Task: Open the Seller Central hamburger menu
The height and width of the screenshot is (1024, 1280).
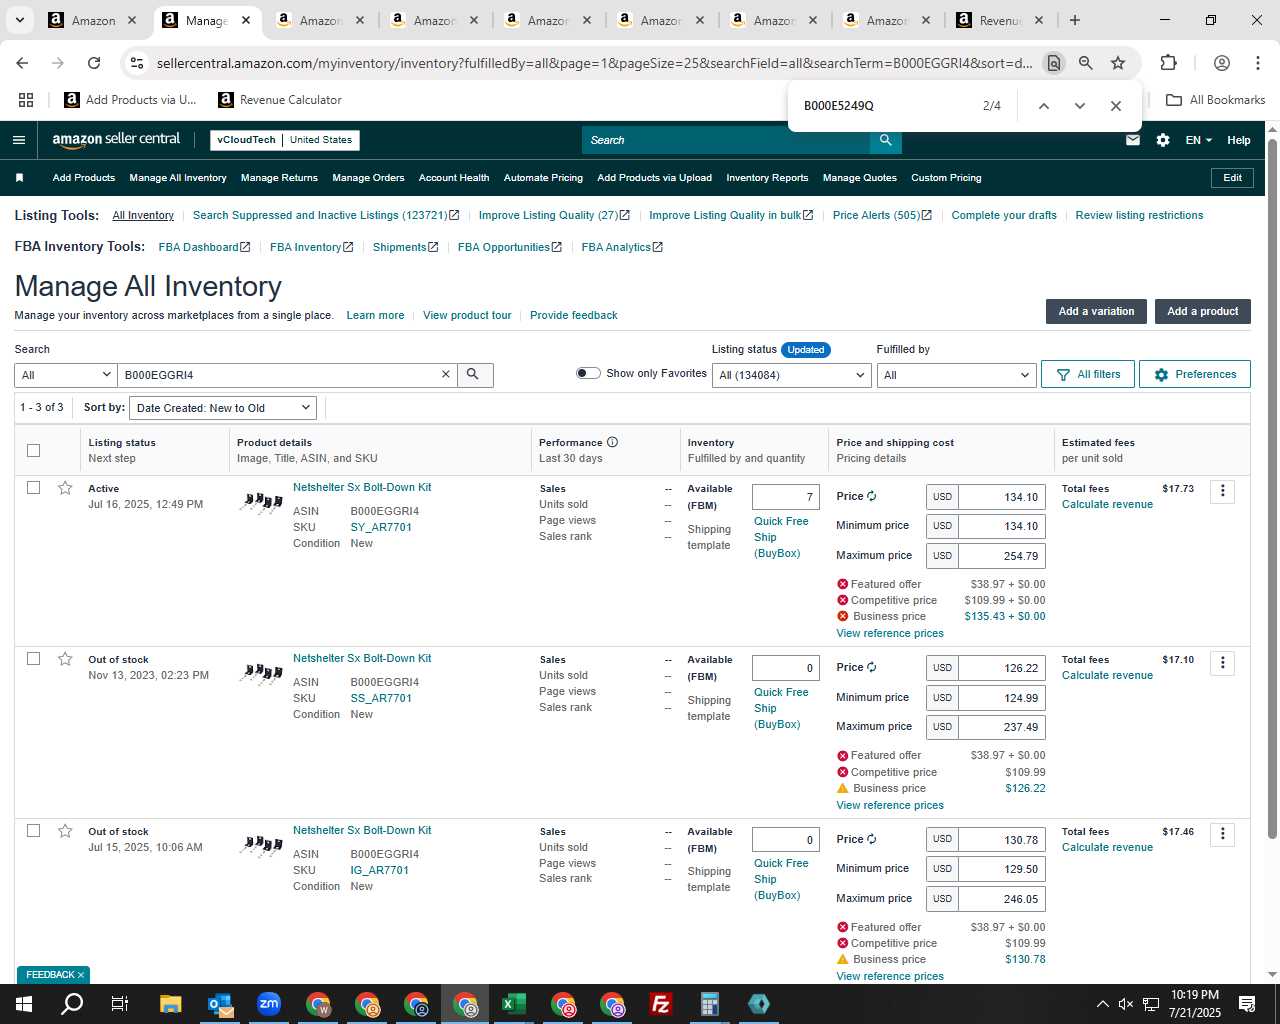Action: pyautogui.click(x=18, y=140)
